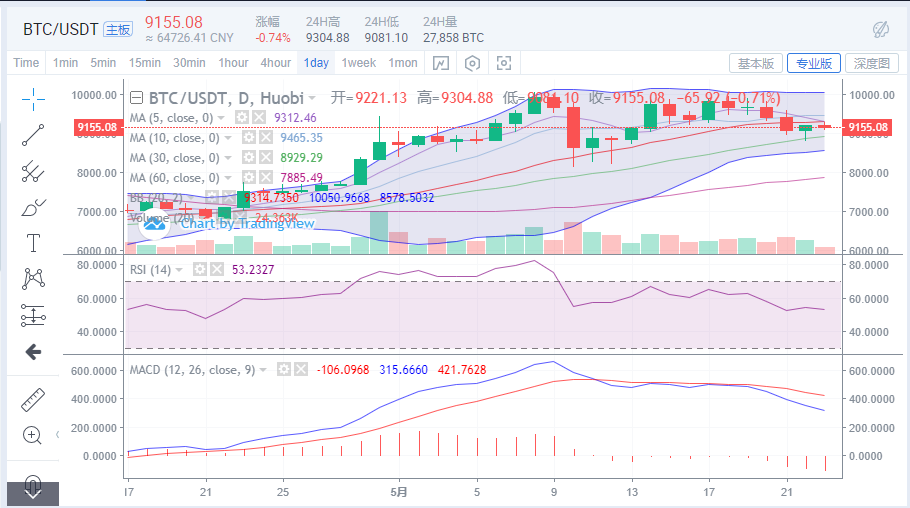The width and height of the screenshot is (910, 508).
Task: Open settings for MA 5 indicator
Action: [x=241, y=118]
